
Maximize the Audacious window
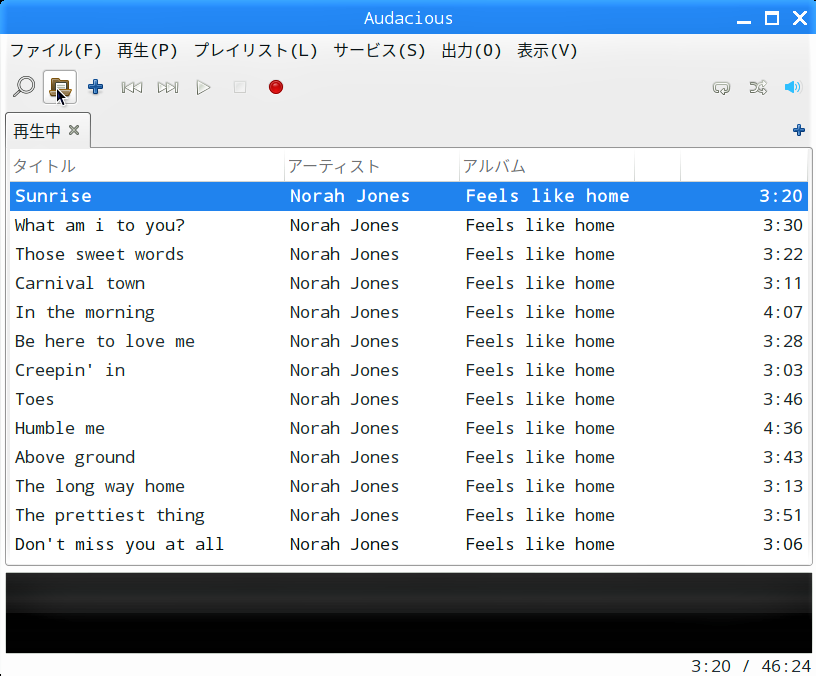click(772, 19)
